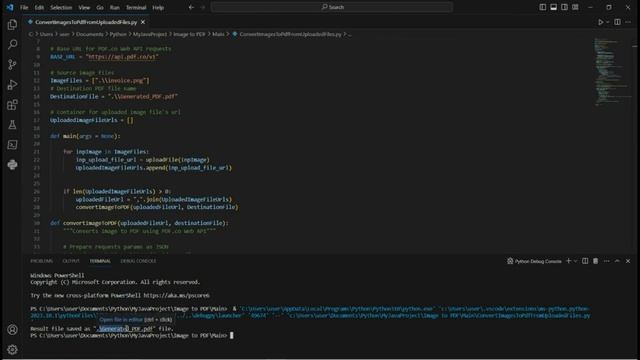Split the terminal panel
640x360 pixels.
[585, 261]
